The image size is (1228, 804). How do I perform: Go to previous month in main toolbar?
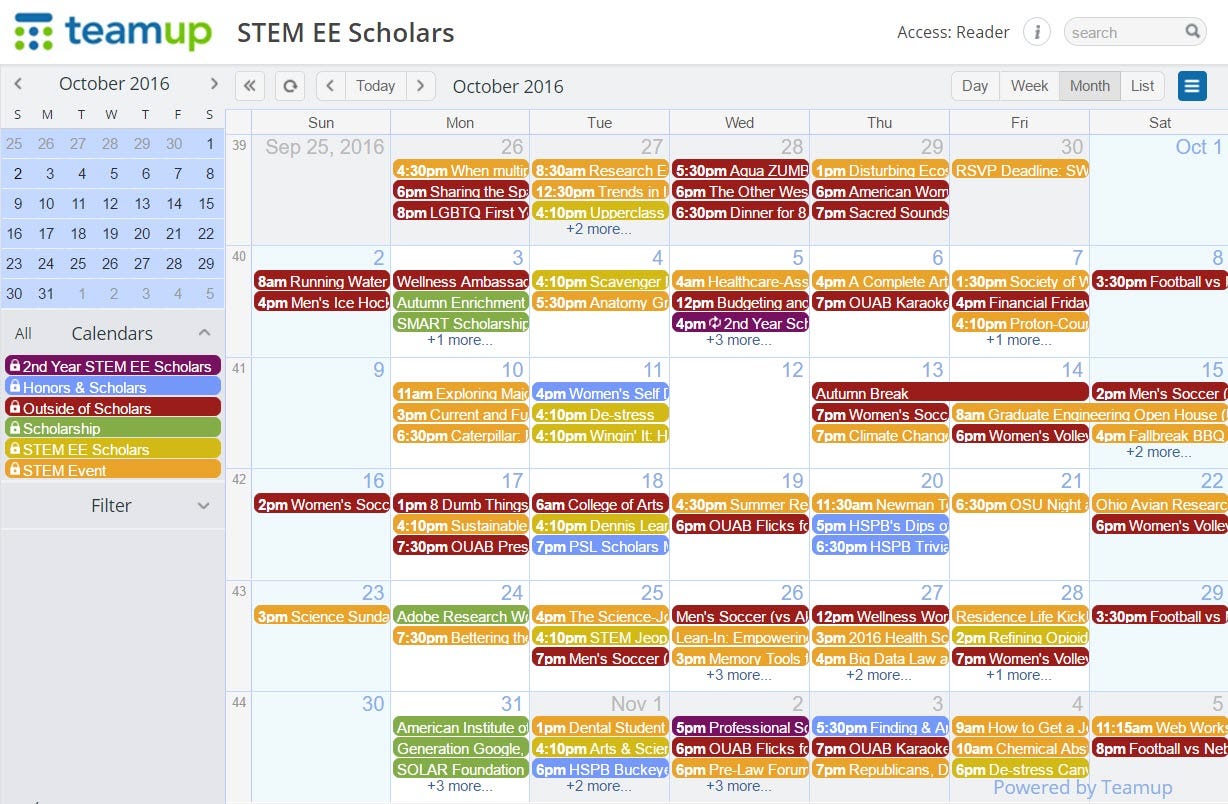click(331, 86)
